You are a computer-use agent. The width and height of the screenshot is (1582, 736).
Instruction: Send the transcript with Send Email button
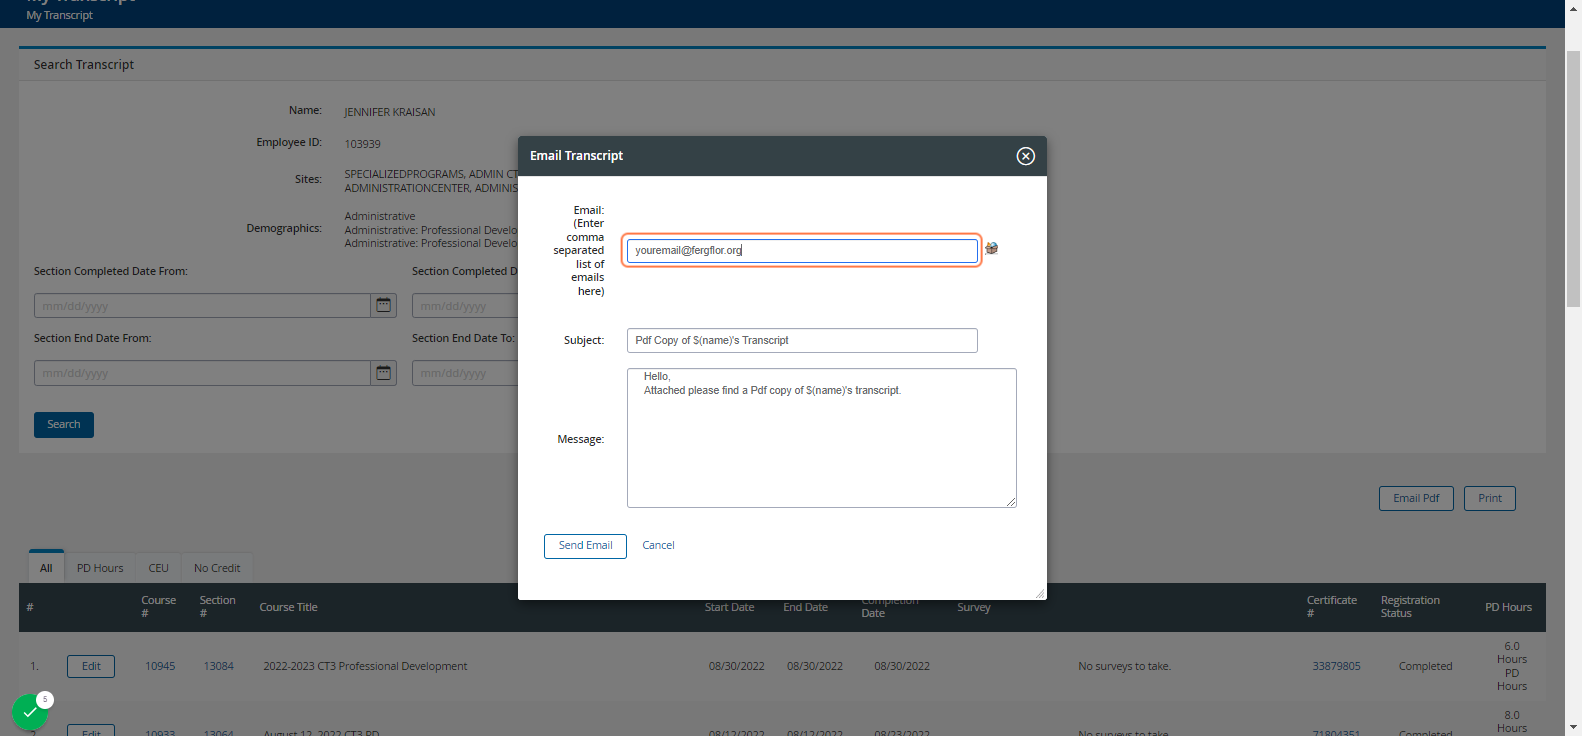click(x=585, y=546)
